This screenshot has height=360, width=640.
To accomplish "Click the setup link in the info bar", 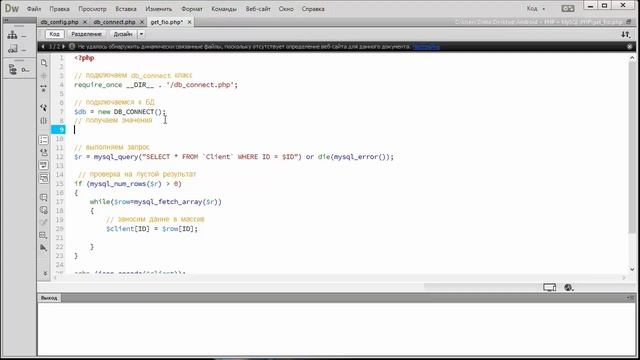I will (426, 47).
